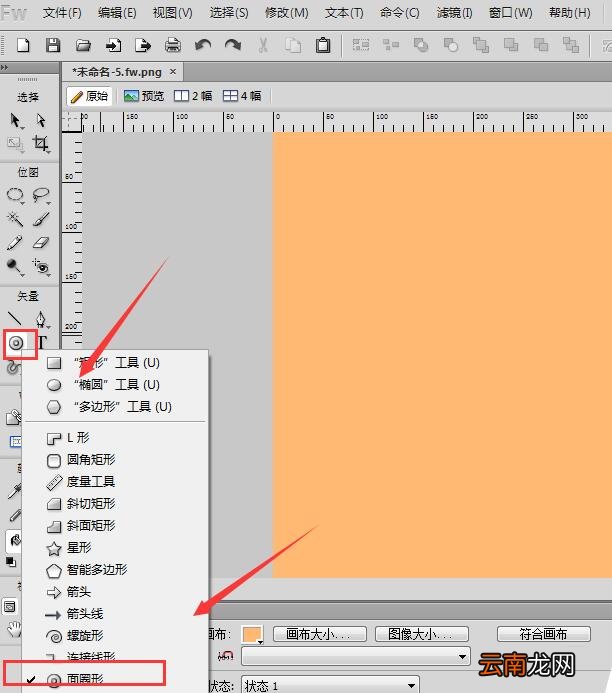Screen dimensions: 612x693
Task: Select the Pencil tool
Action: click(x=15, y=242)
